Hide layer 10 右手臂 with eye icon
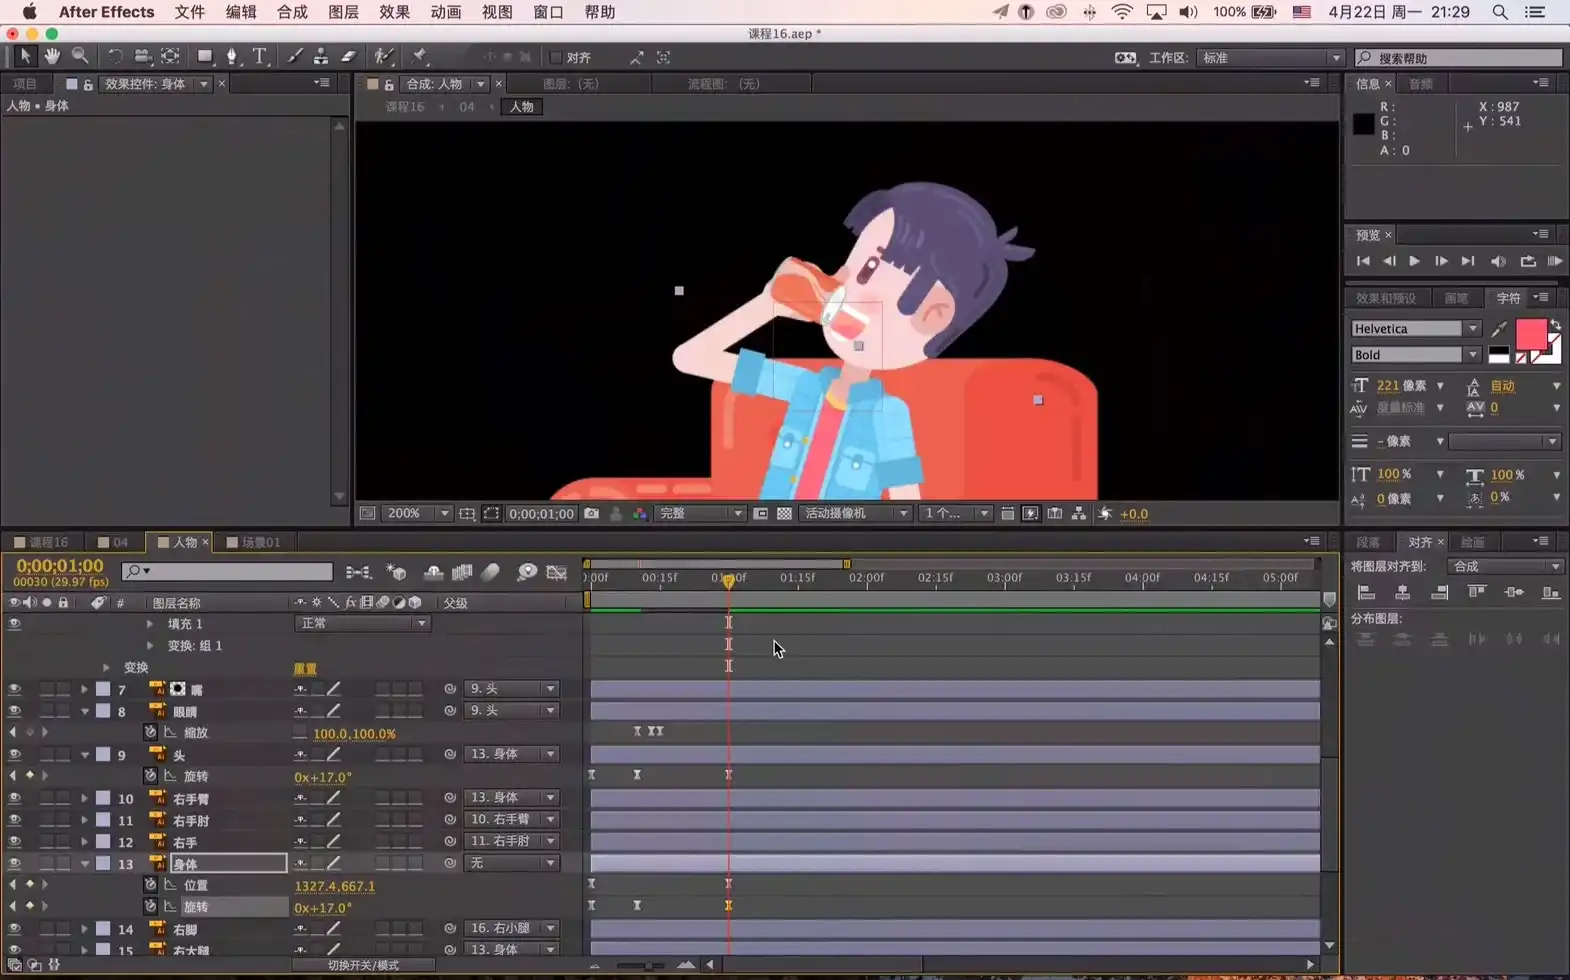The height and width of the screenshot is (980, 1570). [x=14, y=798]
